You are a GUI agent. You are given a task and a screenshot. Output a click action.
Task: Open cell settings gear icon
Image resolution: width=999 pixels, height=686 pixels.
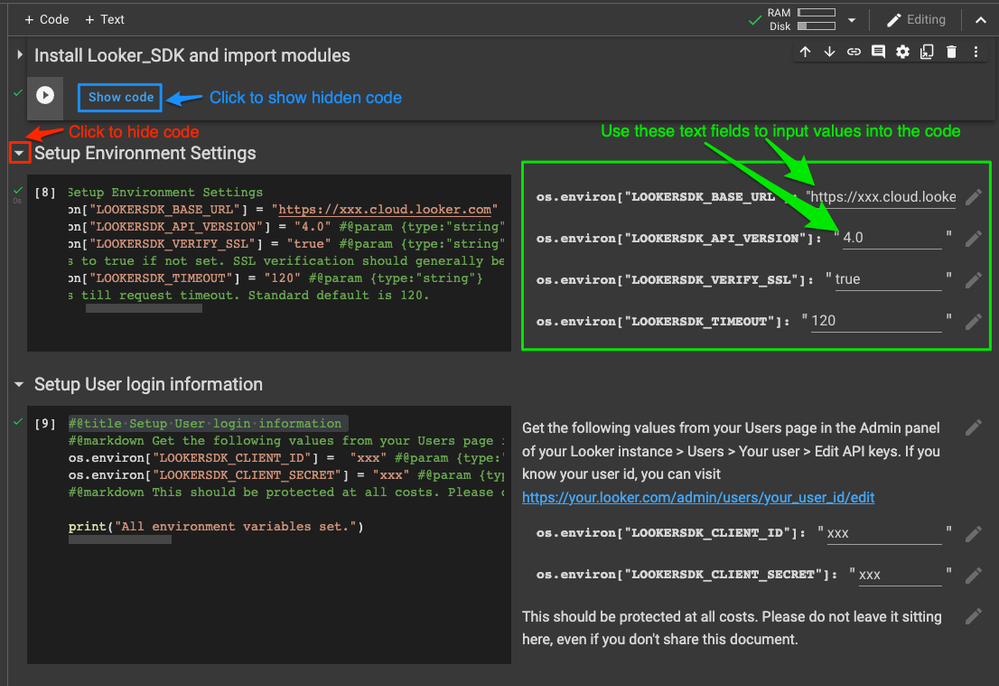coord(902,52)
